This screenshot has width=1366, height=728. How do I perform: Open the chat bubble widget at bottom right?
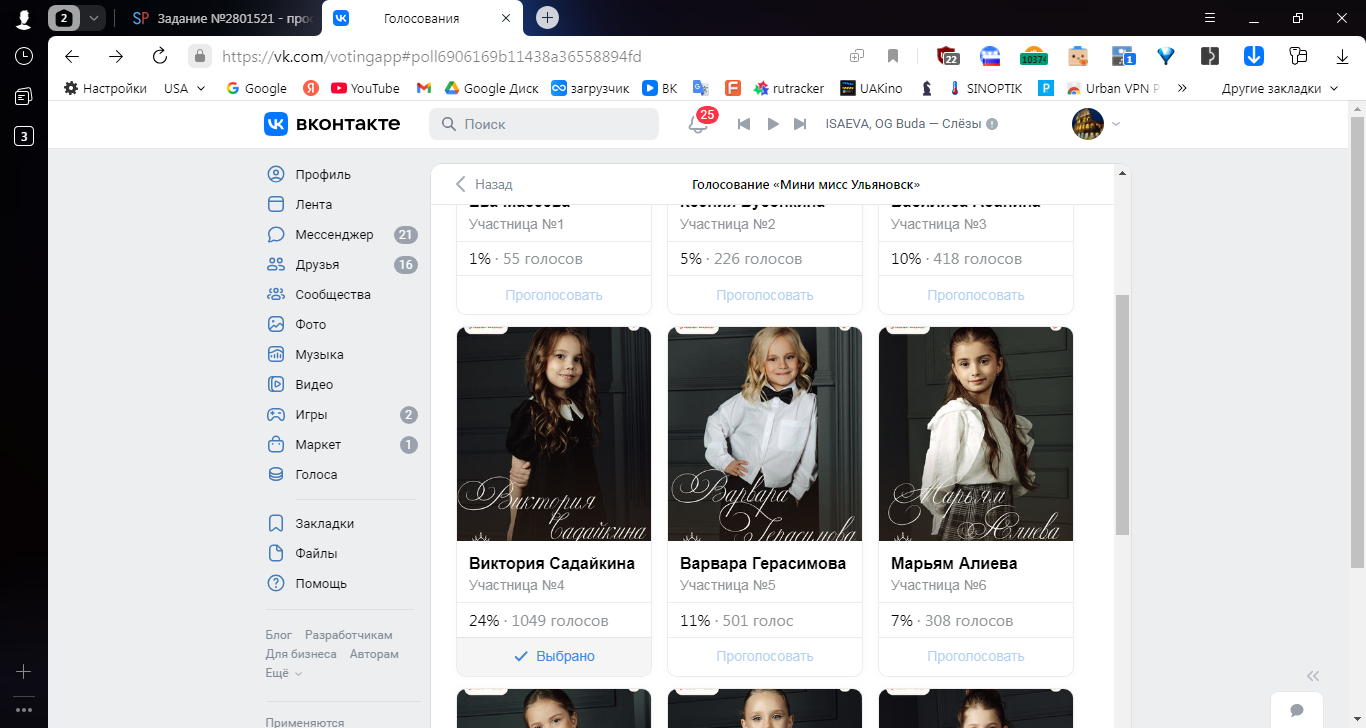pos(1297,710)
